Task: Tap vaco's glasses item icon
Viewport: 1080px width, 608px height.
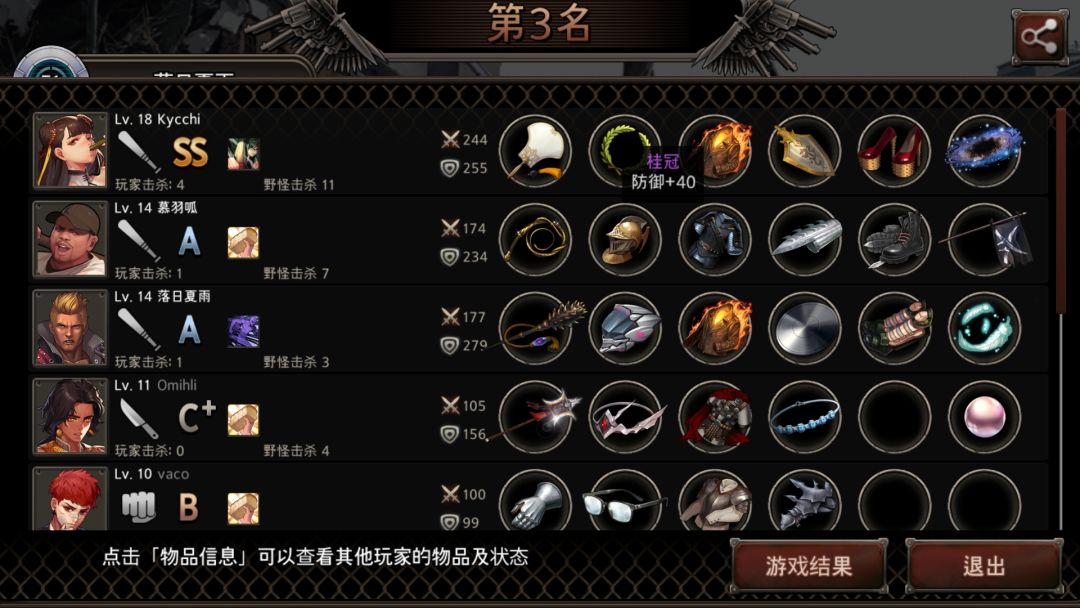Action: [x=625, y=501]
